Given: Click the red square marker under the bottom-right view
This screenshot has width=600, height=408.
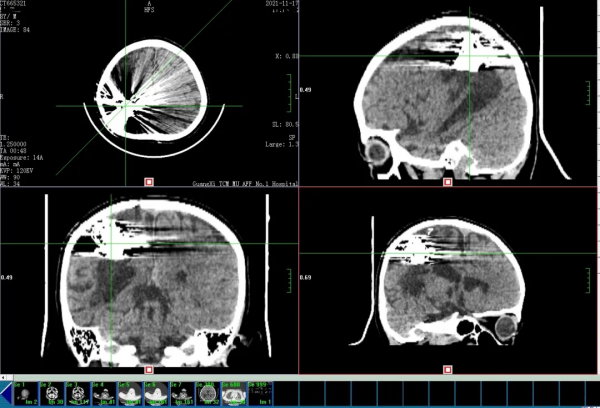Looking at the screenshot, I should coord(447,369).
